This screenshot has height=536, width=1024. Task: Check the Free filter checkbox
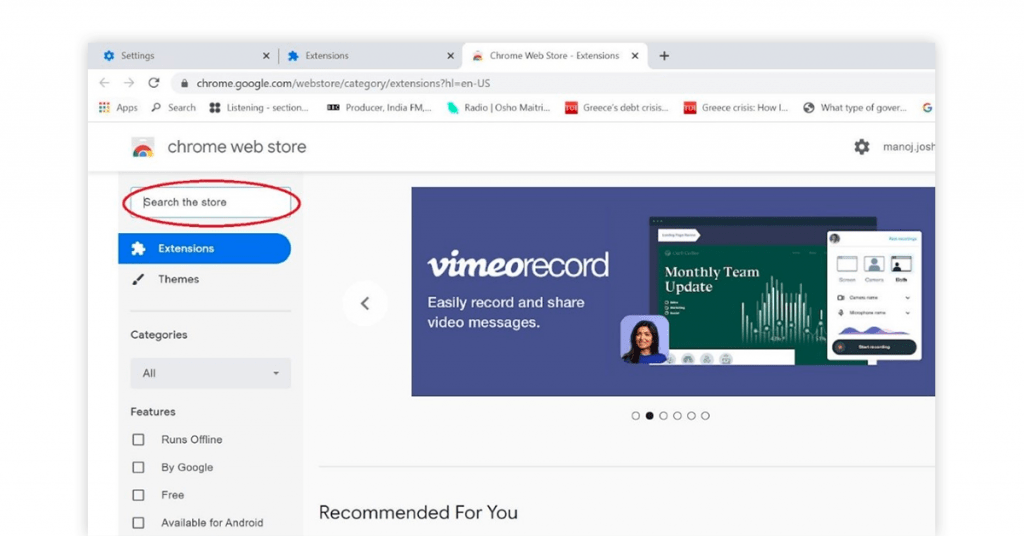(x=138, y=496)
